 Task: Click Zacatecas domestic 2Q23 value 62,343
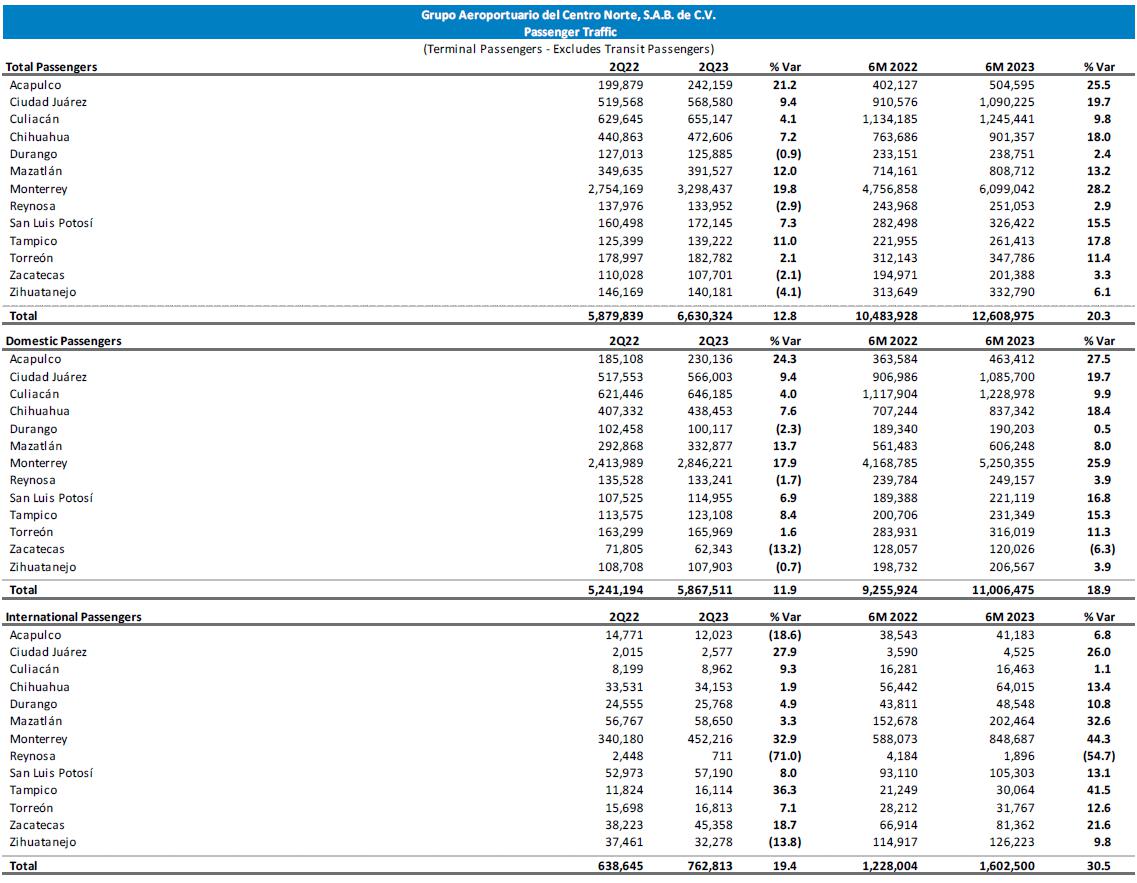coord(711,549)
